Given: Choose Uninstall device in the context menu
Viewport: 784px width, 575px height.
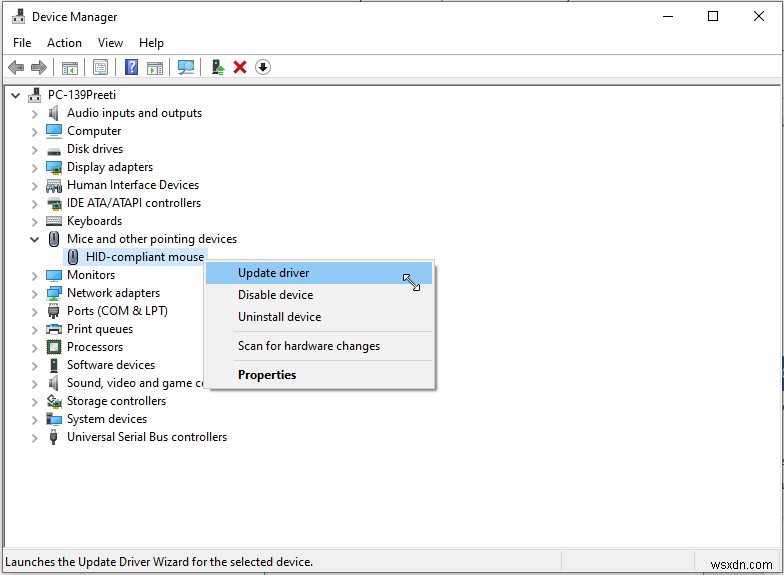Looking at the screenshot, I should [x=319, y=317].
